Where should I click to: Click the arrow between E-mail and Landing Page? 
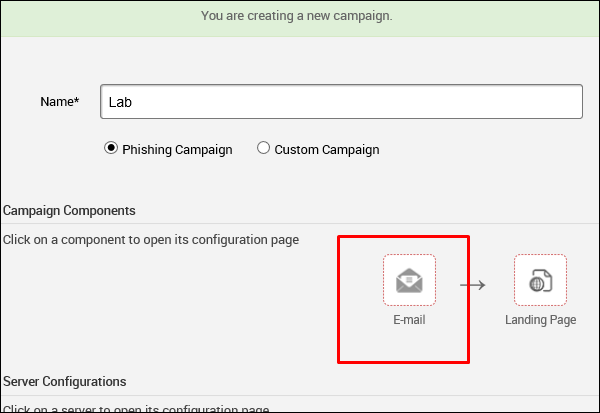473,285
